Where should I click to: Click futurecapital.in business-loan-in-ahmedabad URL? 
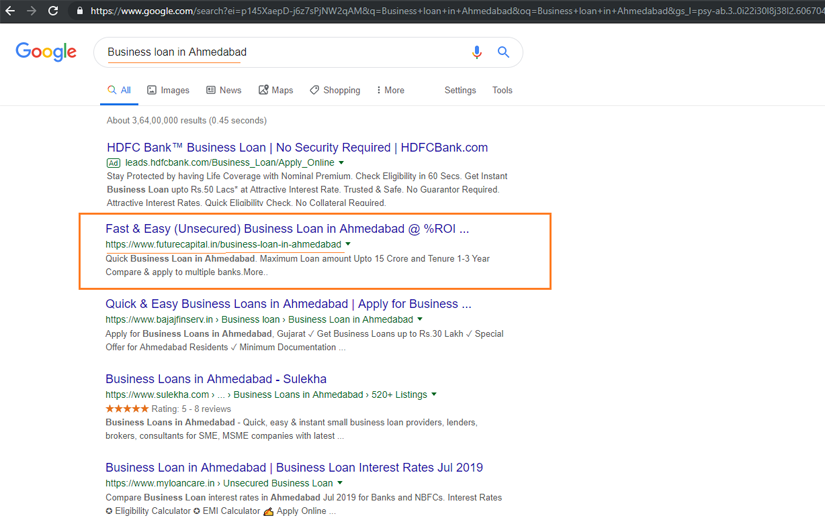[223, 244]
